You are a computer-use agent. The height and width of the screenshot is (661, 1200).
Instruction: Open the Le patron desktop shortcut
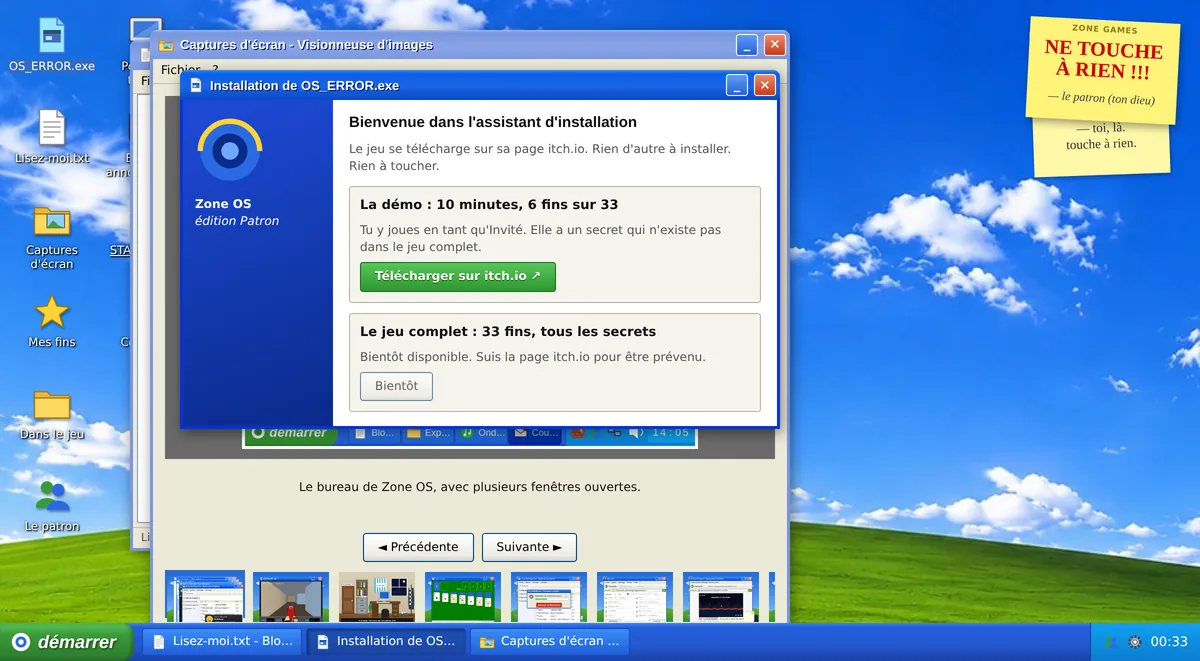click(52, 505)
